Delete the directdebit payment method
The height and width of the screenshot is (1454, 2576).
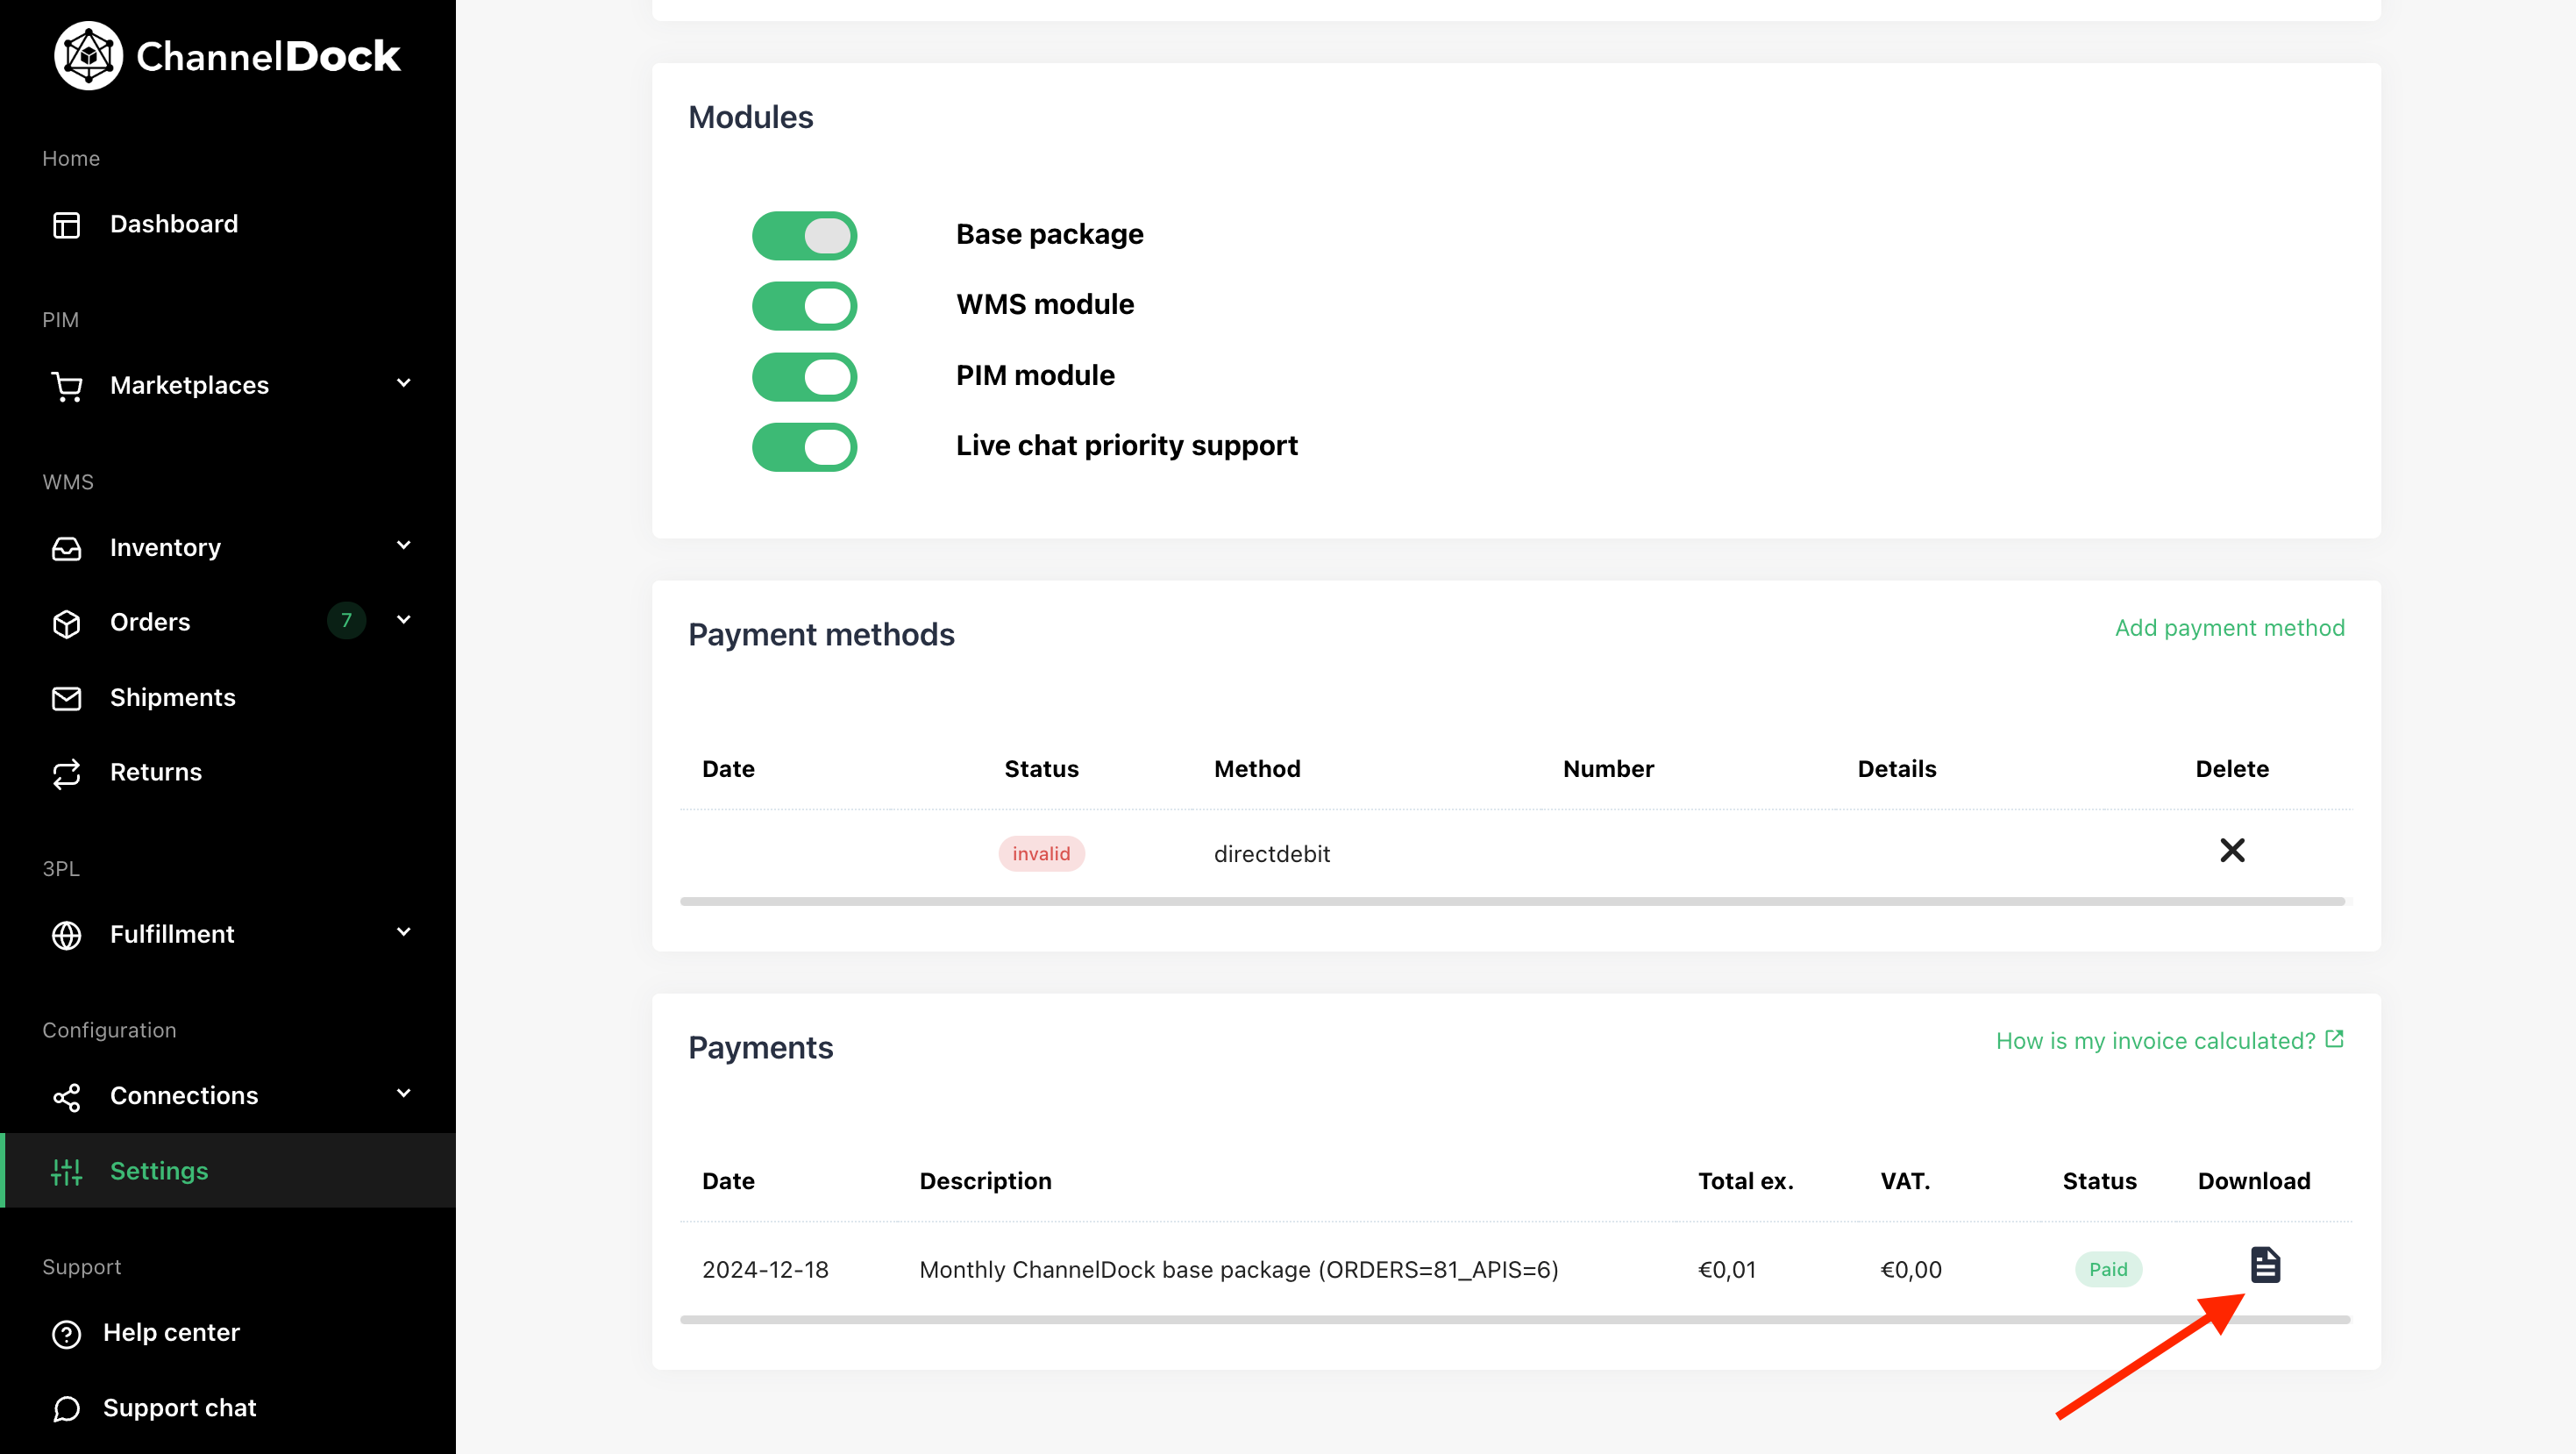coord(2232,851)
